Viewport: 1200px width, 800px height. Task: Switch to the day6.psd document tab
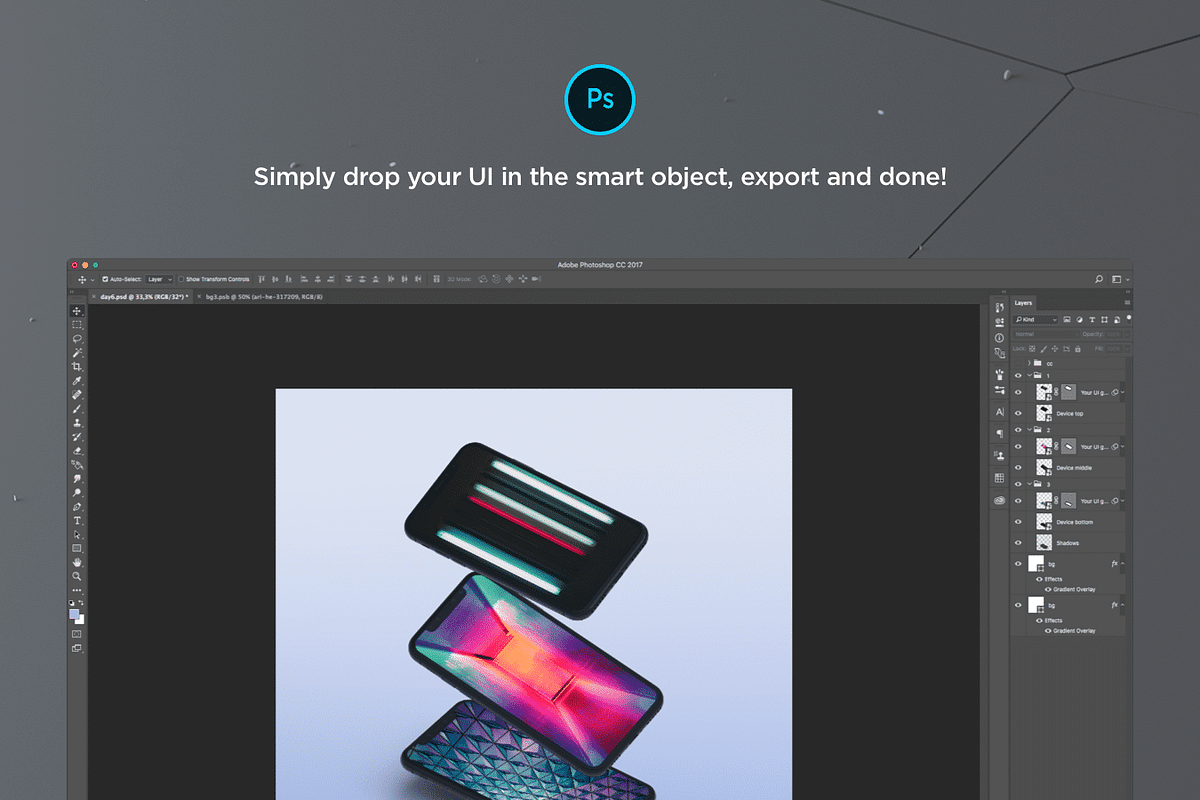click(142, 297)
